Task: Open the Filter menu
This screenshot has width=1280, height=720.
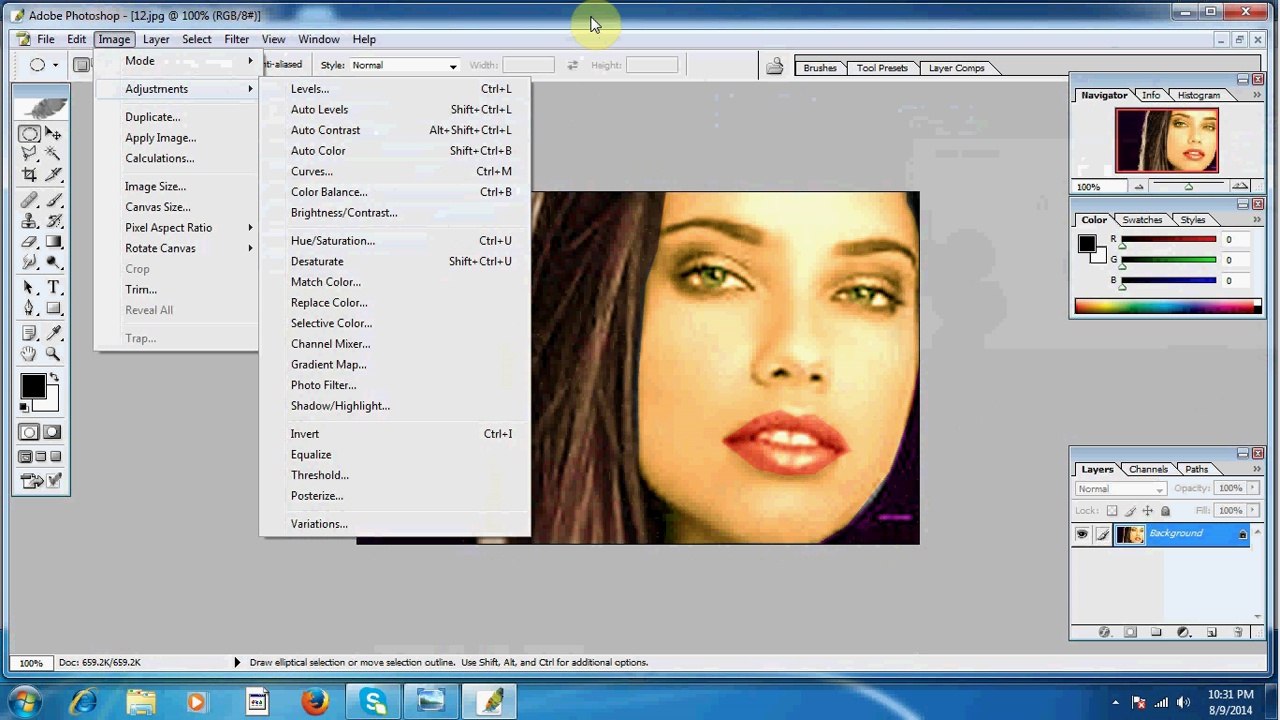Action: (236, 39)
